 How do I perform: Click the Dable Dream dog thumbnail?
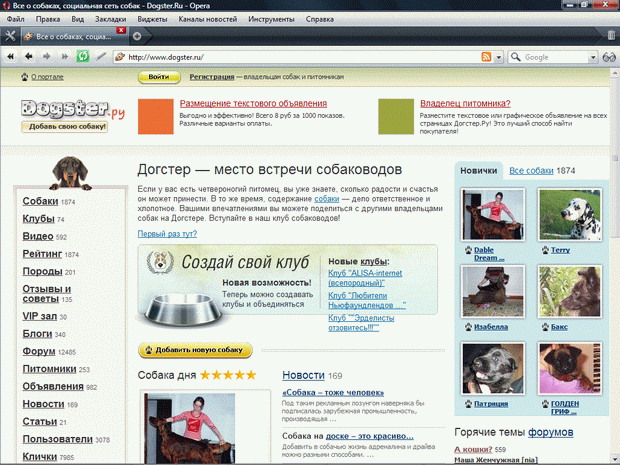coord(493,215)
